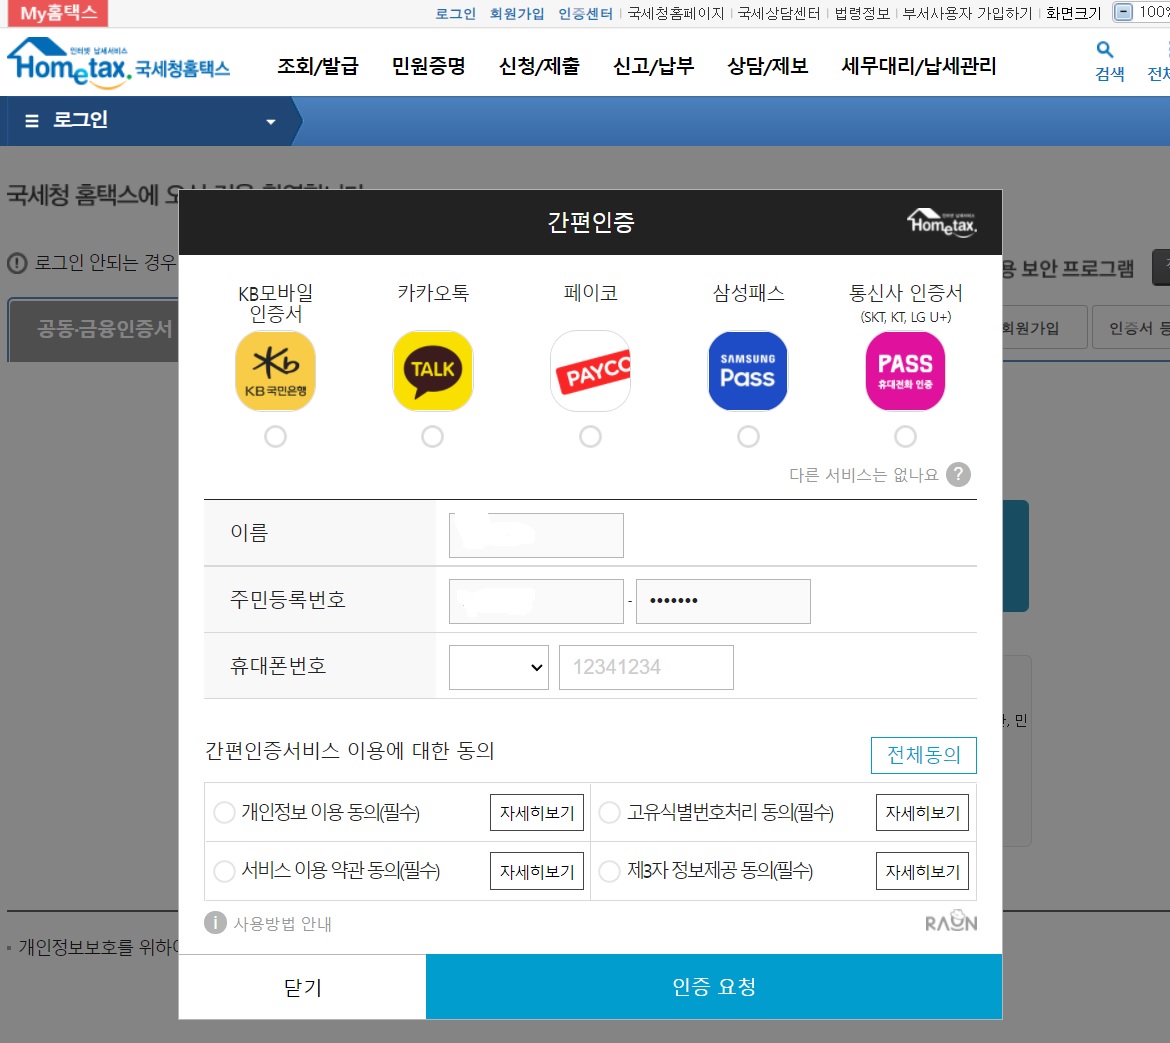Click 인증 요청 button
Screen dimensions: 1170x1043
[713, 986]
